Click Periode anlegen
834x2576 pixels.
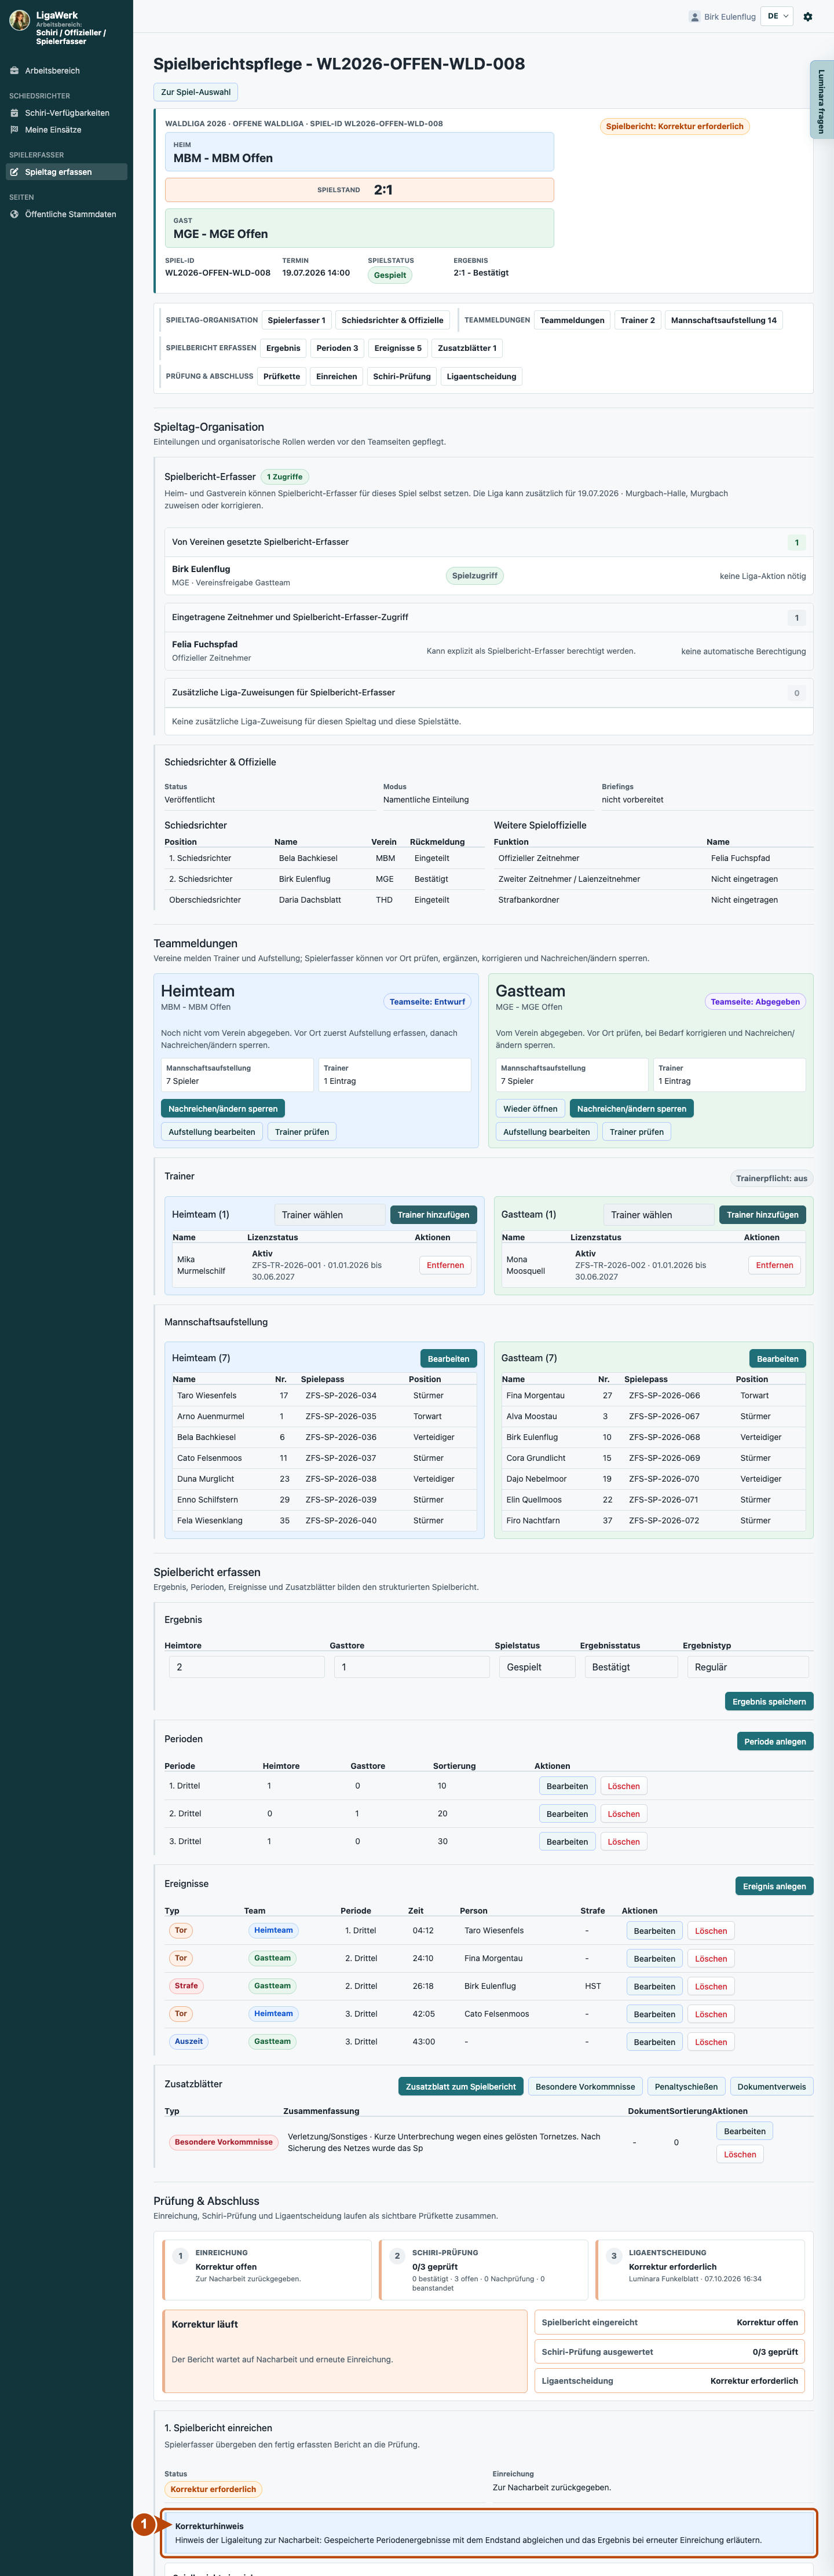pos(775,1741)
